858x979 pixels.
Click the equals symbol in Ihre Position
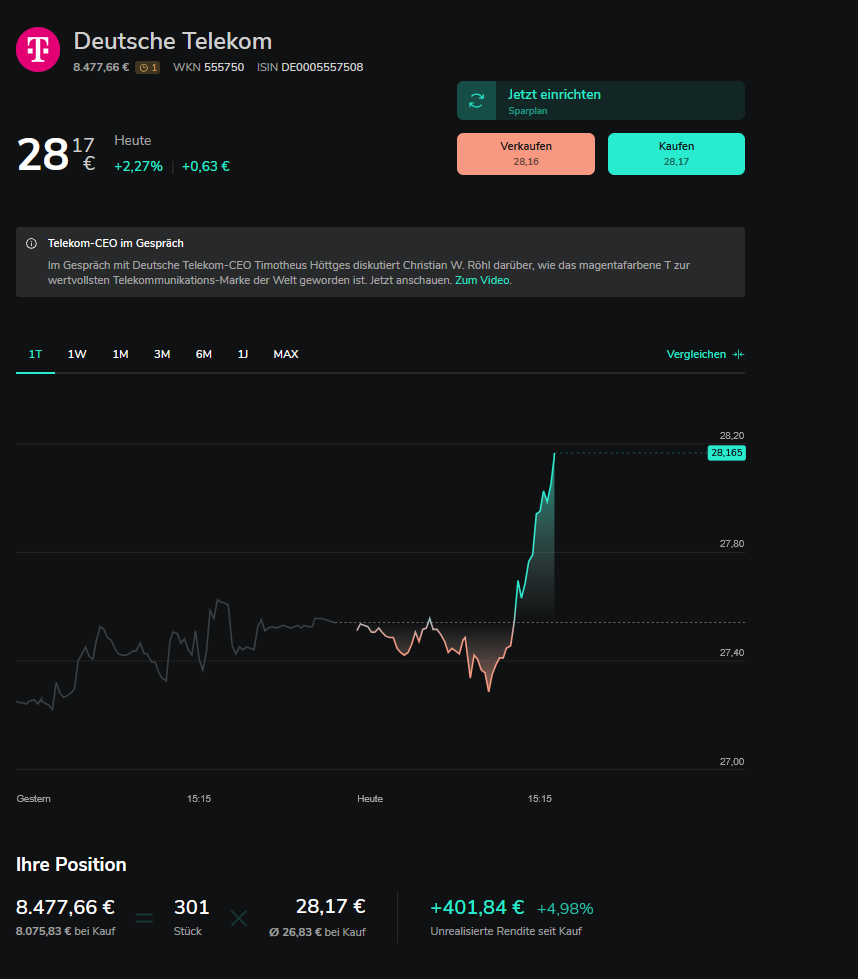[x=145, y=917]
